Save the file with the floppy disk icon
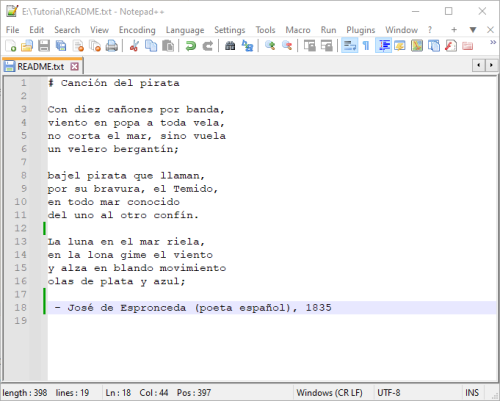 (x=44, y=46)
